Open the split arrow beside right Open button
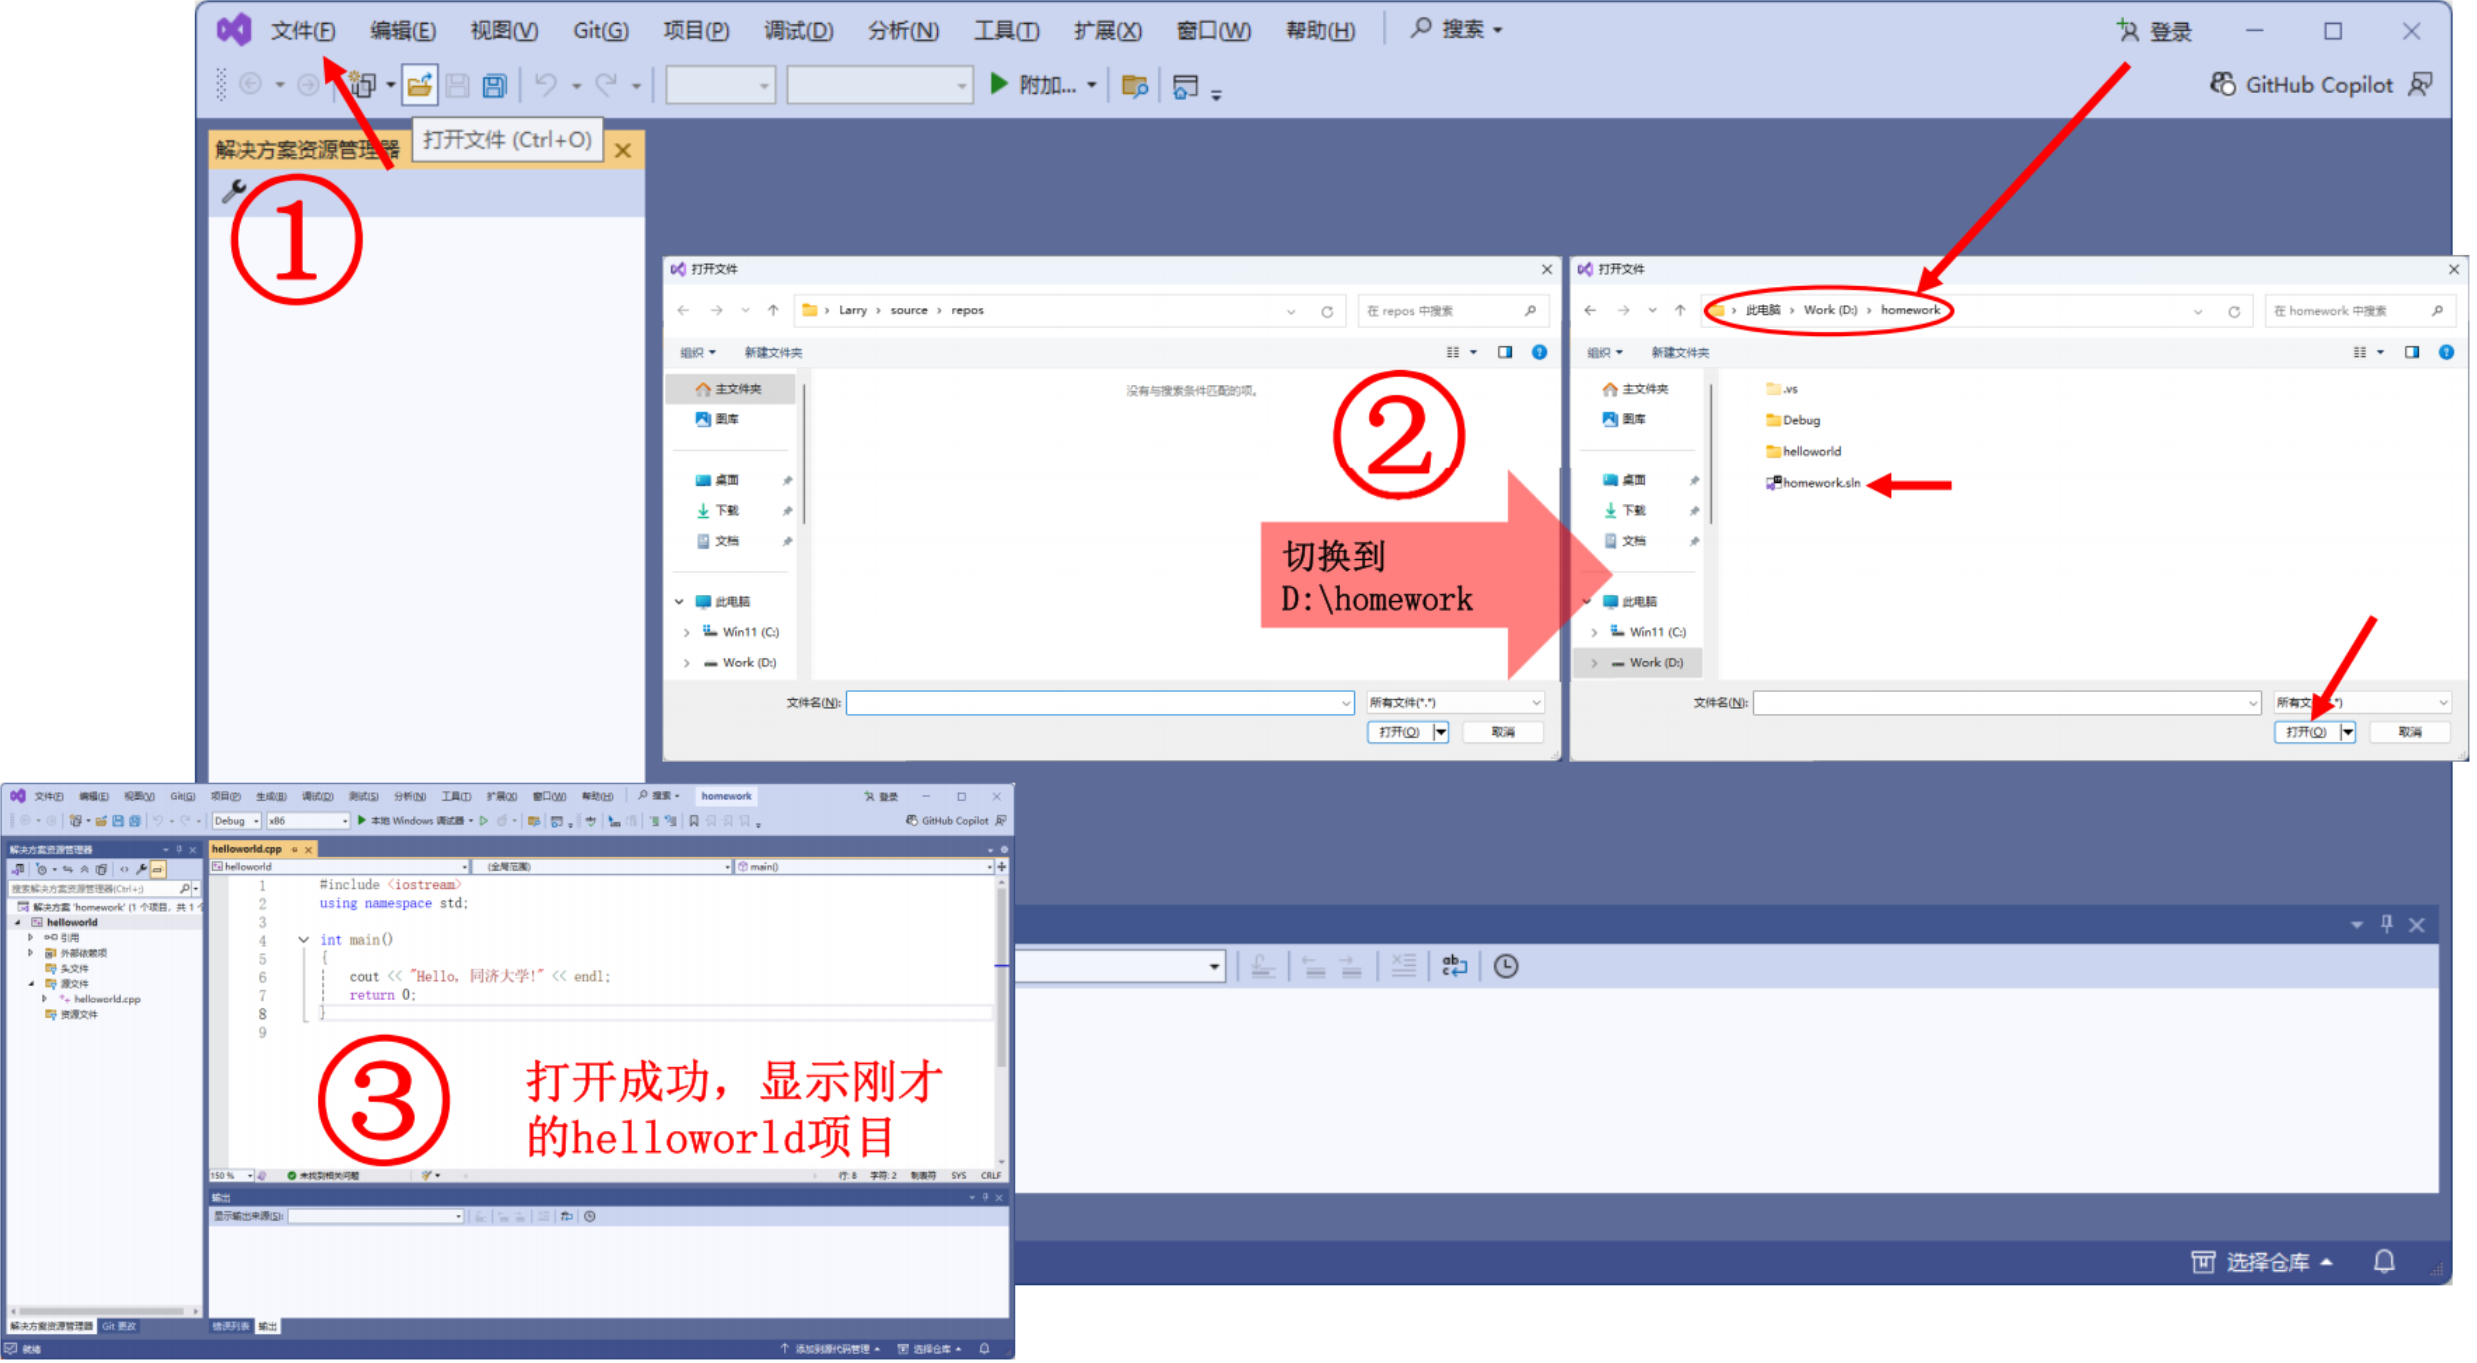 2347,733
